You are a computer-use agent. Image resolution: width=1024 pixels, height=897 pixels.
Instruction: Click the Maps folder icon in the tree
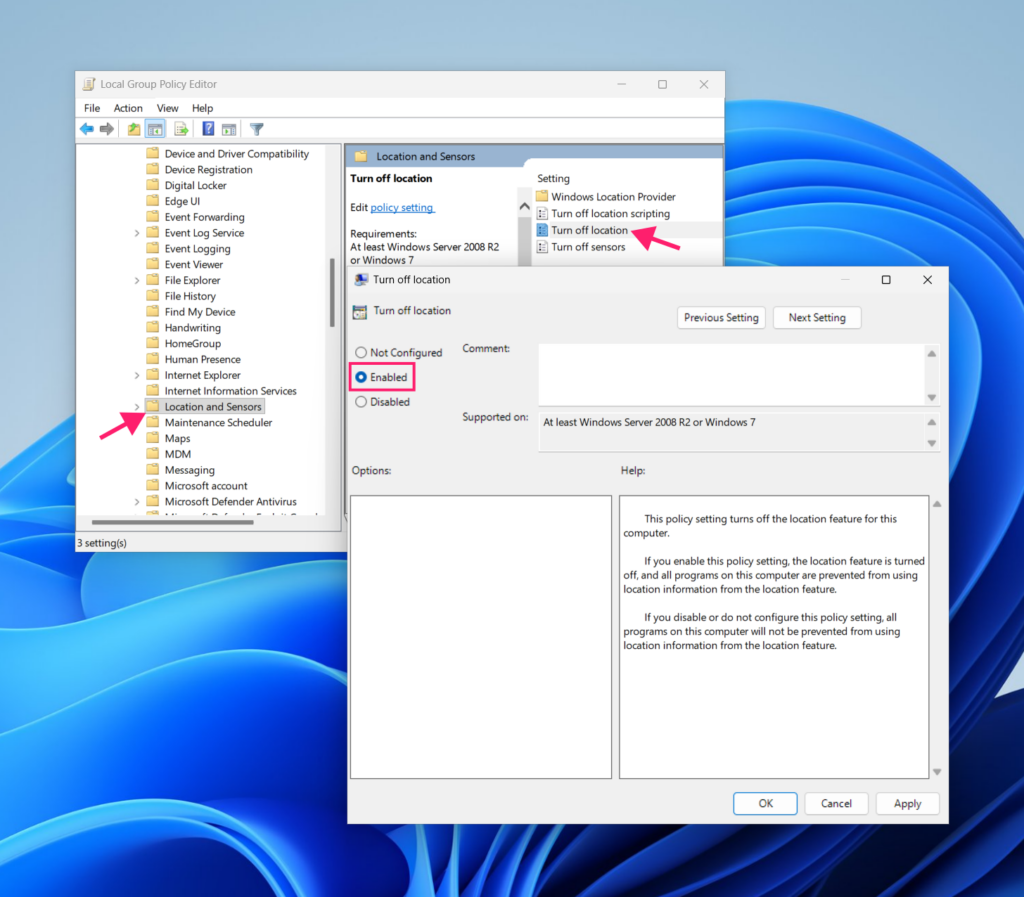pyautogui.click(x=153, y=438)
